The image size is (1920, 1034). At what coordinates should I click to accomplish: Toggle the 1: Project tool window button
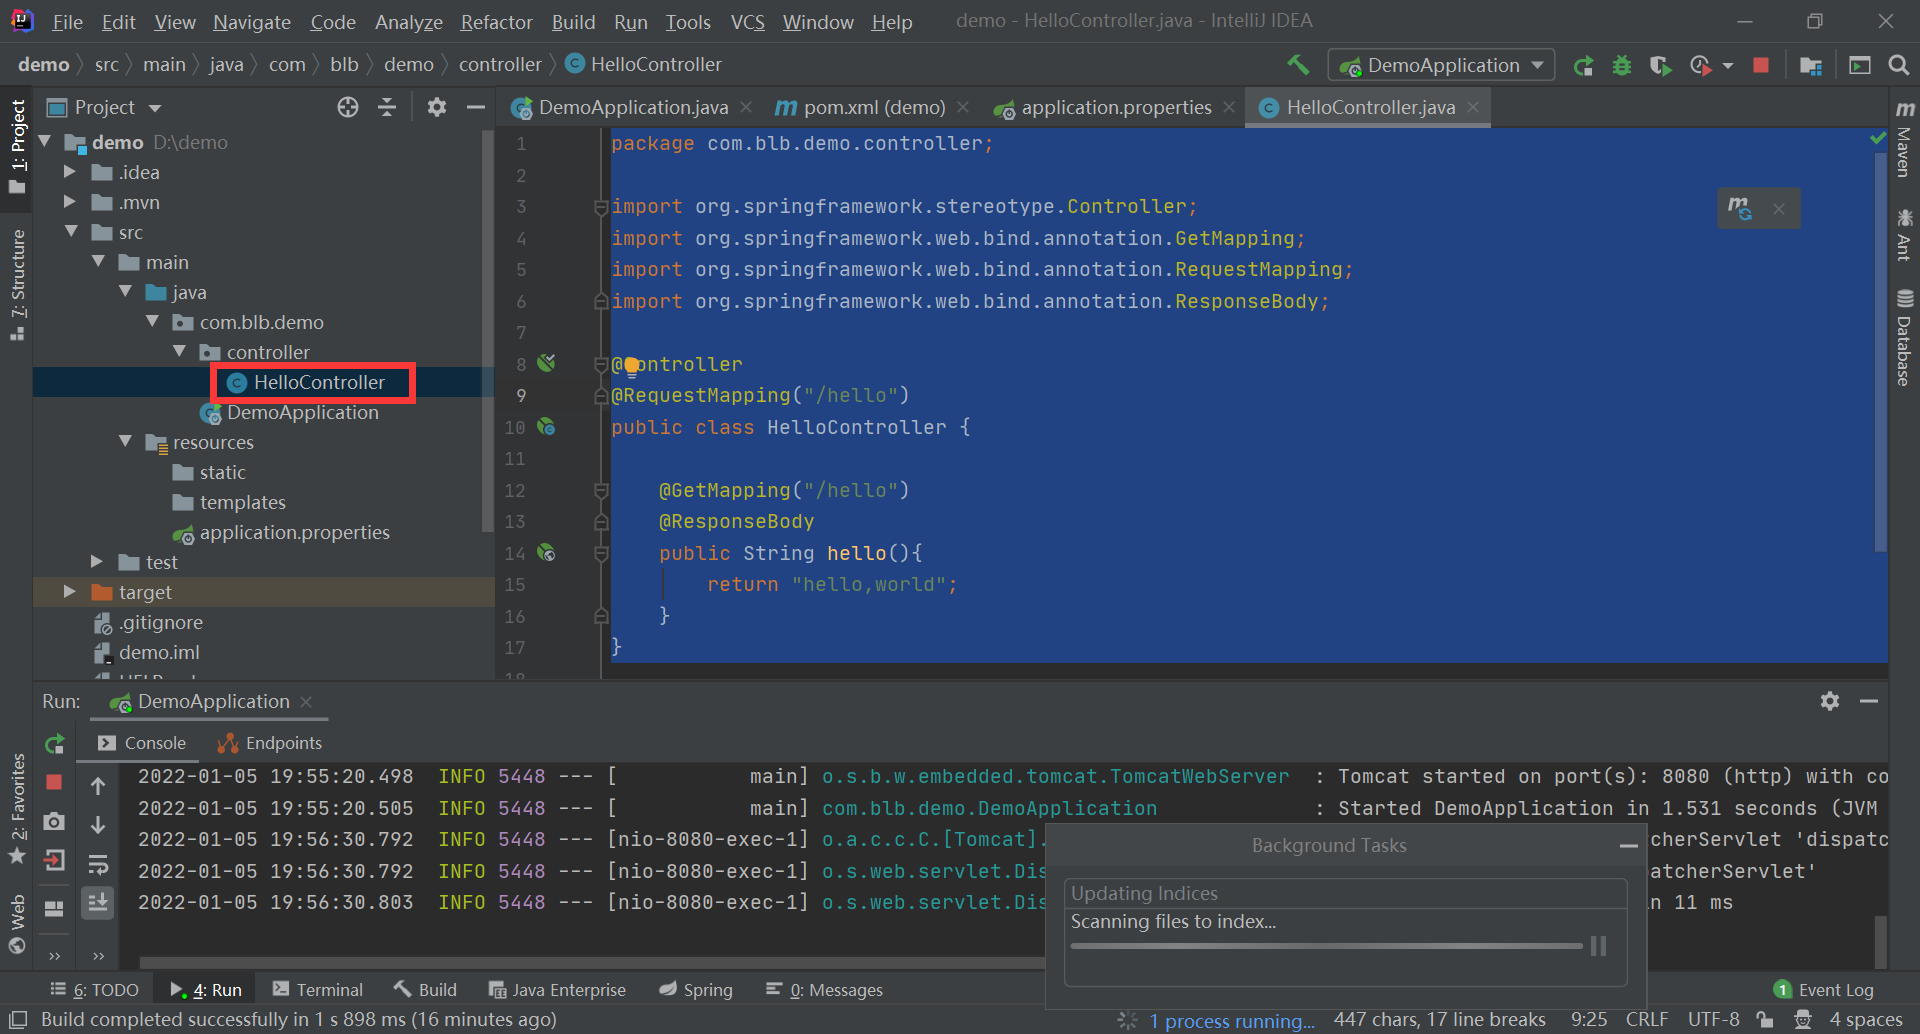click(x=17, y=147)
